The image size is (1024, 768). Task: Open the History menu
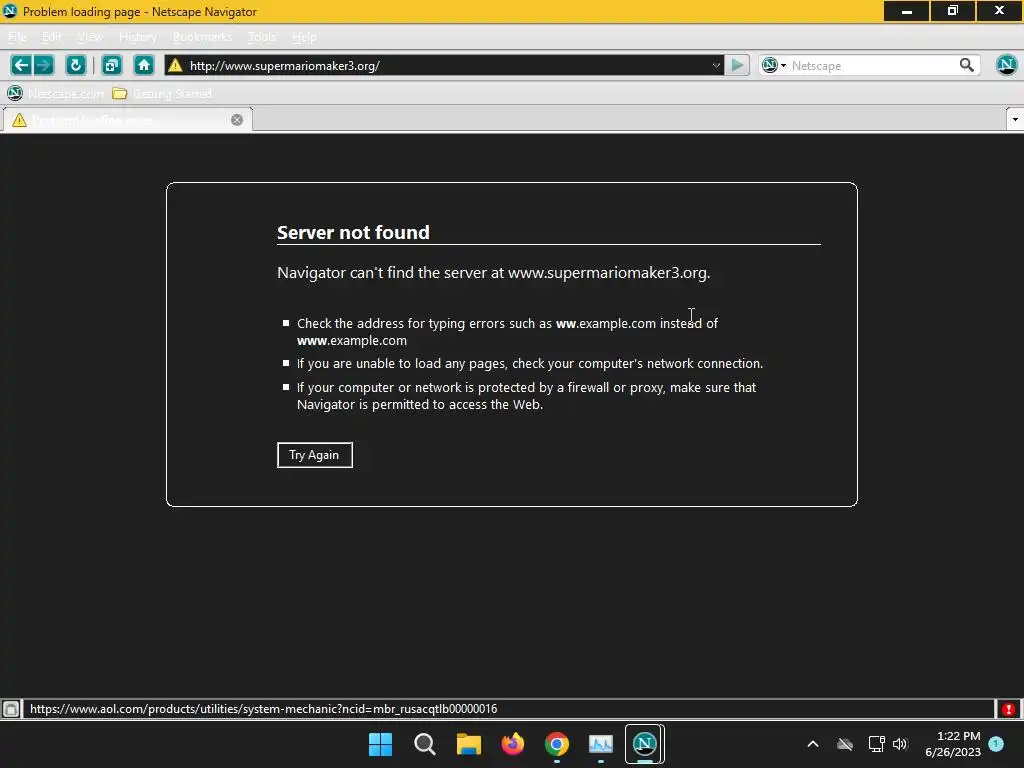click(x=138, y=37)
